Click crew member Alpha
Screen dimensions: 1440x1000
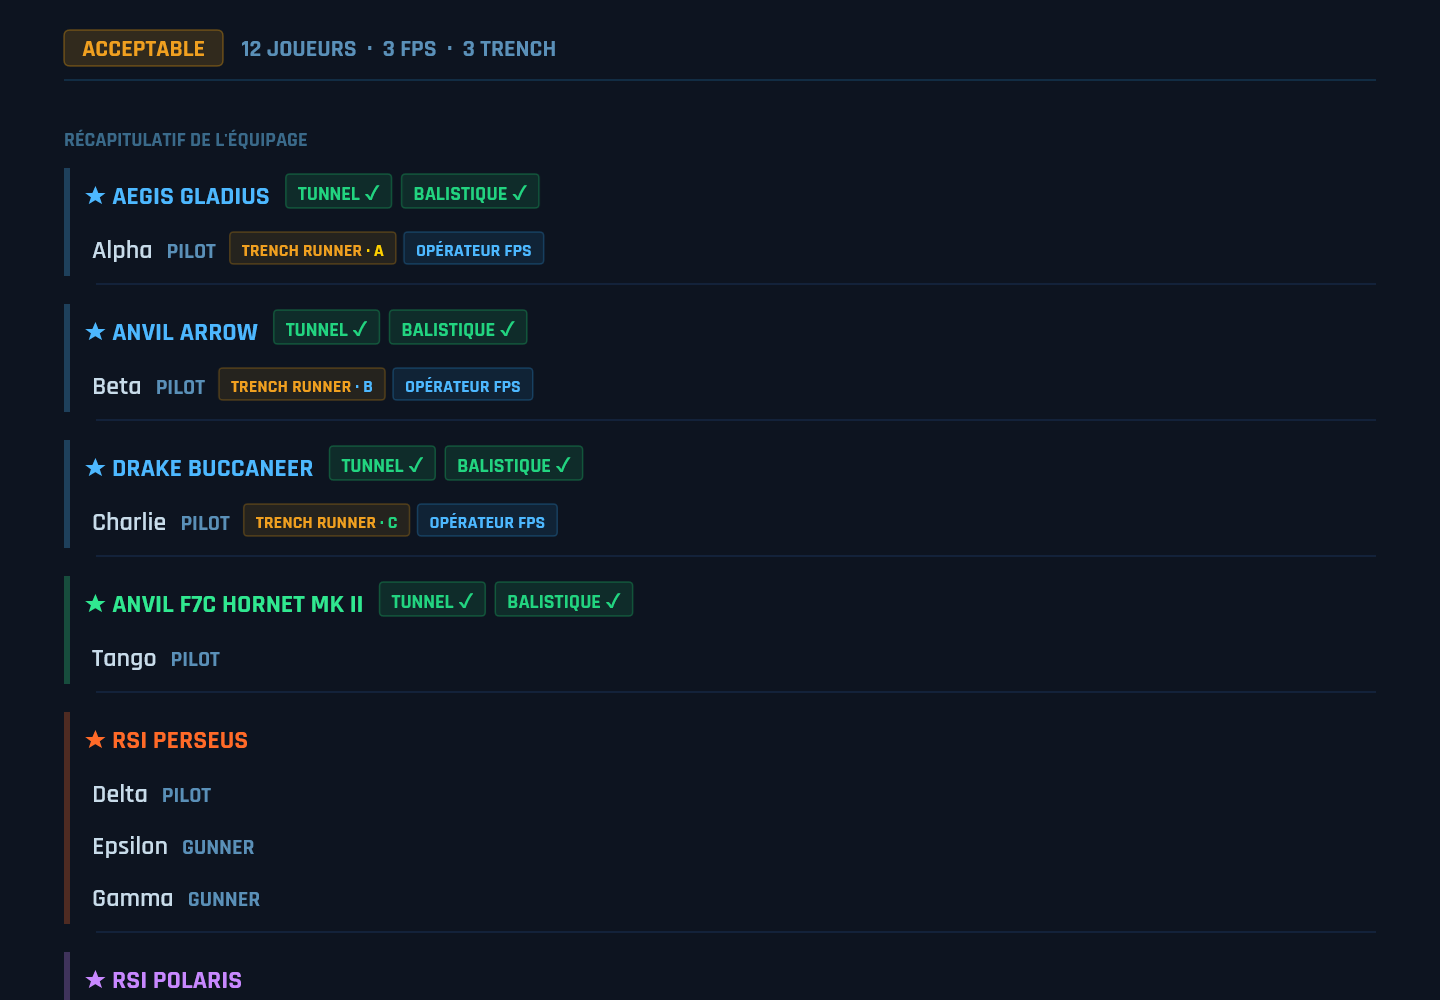[x=122, y=250]
